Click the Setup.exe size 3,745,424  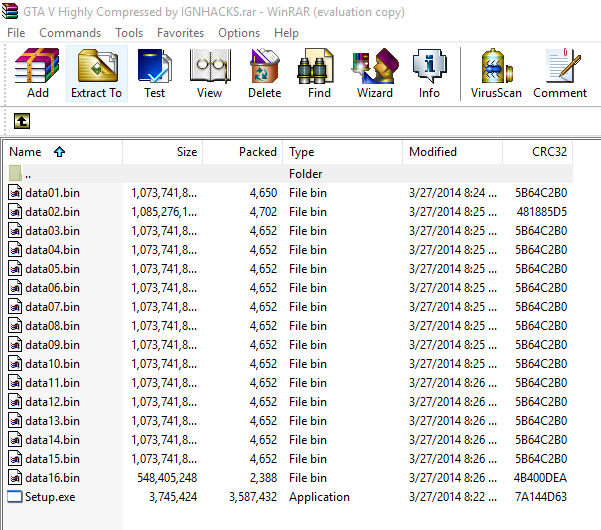click(173, 497)
